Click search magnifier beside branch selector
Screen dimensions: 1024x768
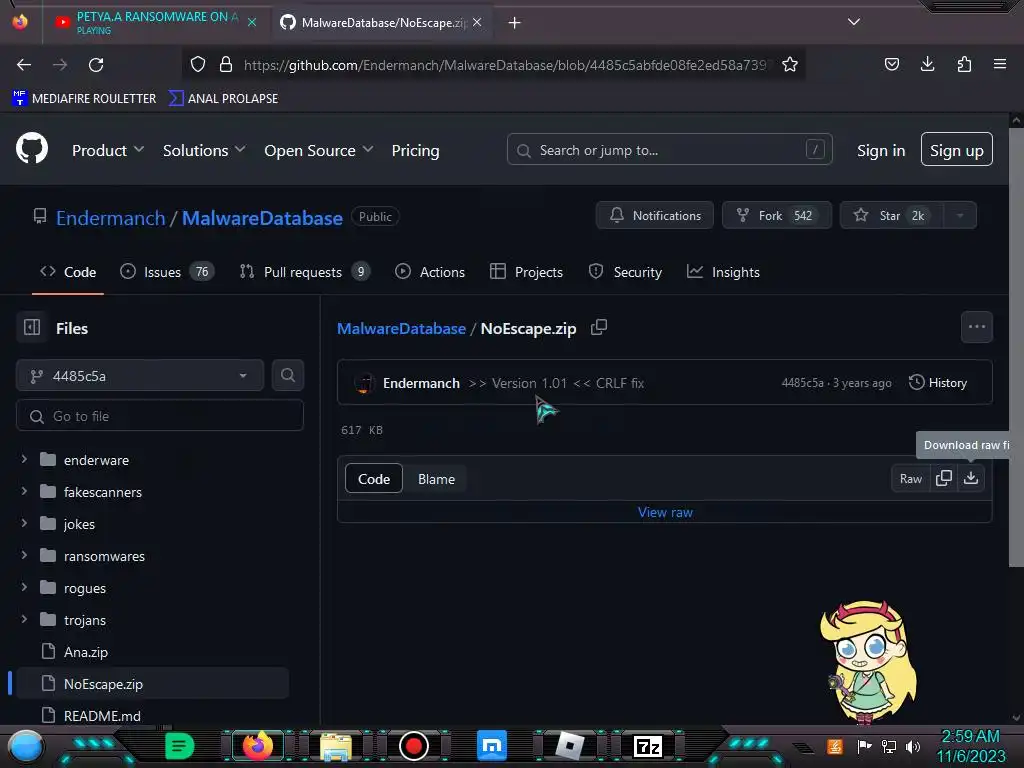pos(288,376)
